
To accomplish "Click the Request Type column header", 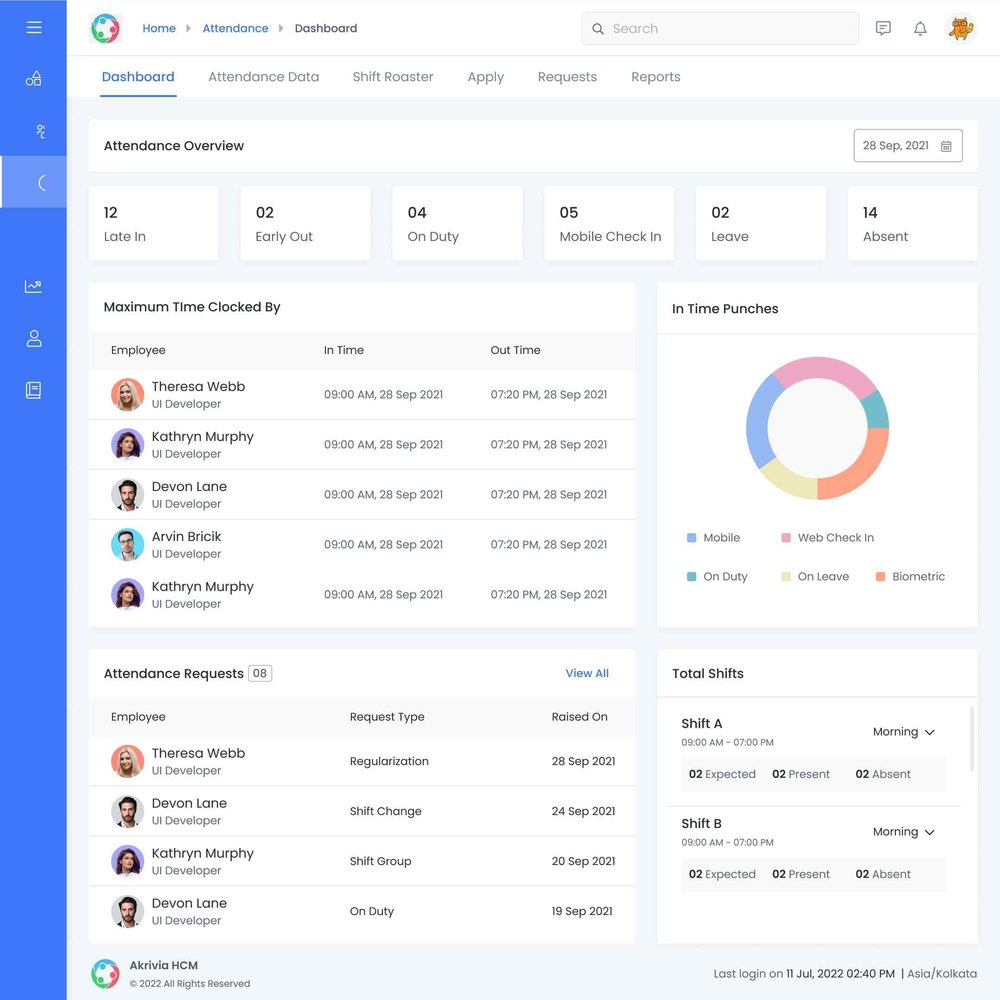I will click(x=387, y=717).
